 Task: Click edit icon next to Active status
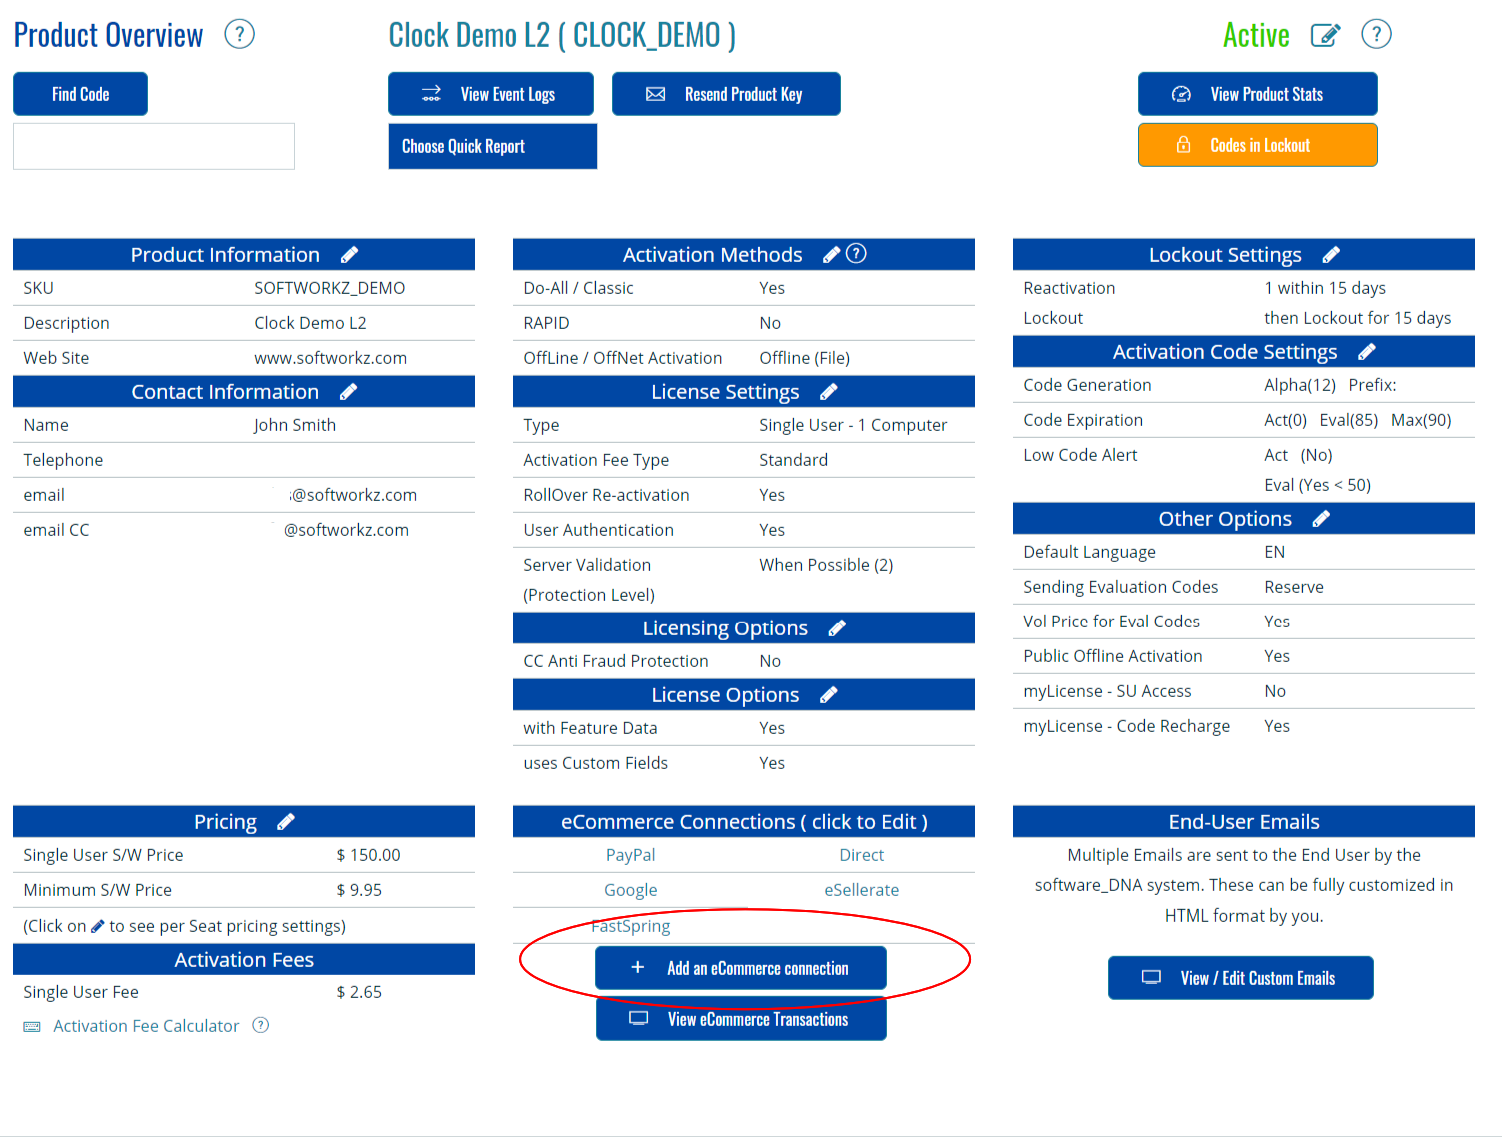pos(1325,35)
